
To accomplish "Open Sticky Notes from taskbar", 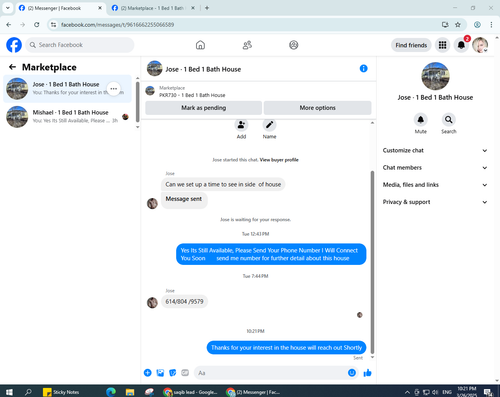I will 61,392.
